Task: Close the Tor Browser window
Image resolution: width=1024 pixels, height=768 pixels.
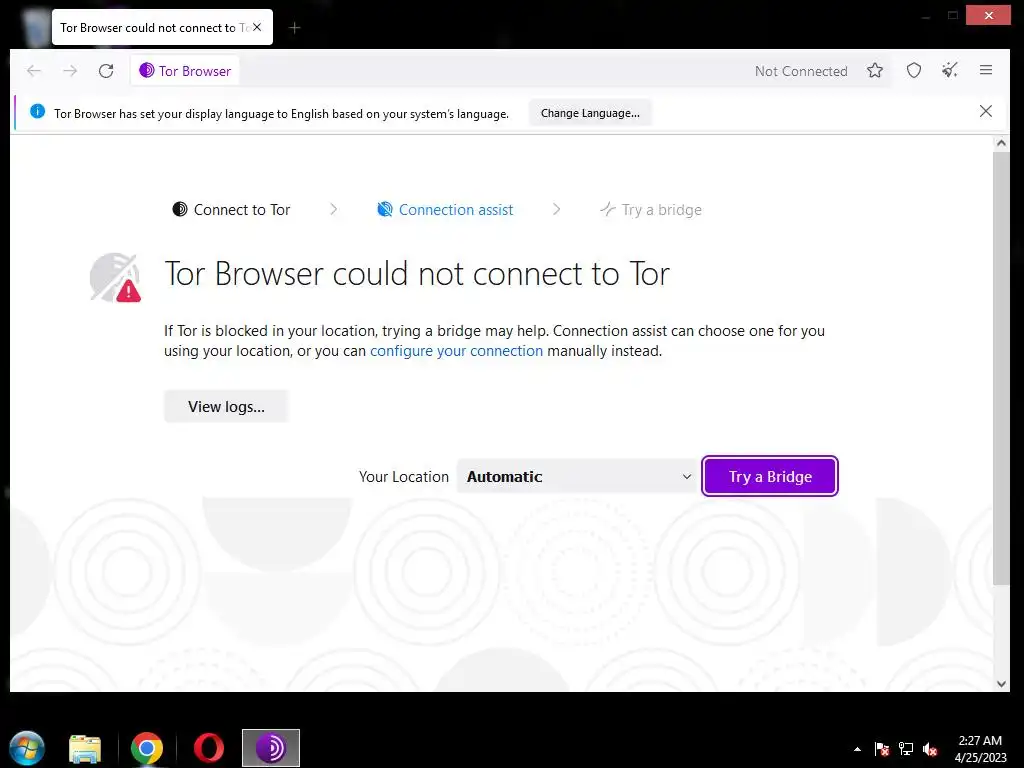Action: (x=988, y=15)
